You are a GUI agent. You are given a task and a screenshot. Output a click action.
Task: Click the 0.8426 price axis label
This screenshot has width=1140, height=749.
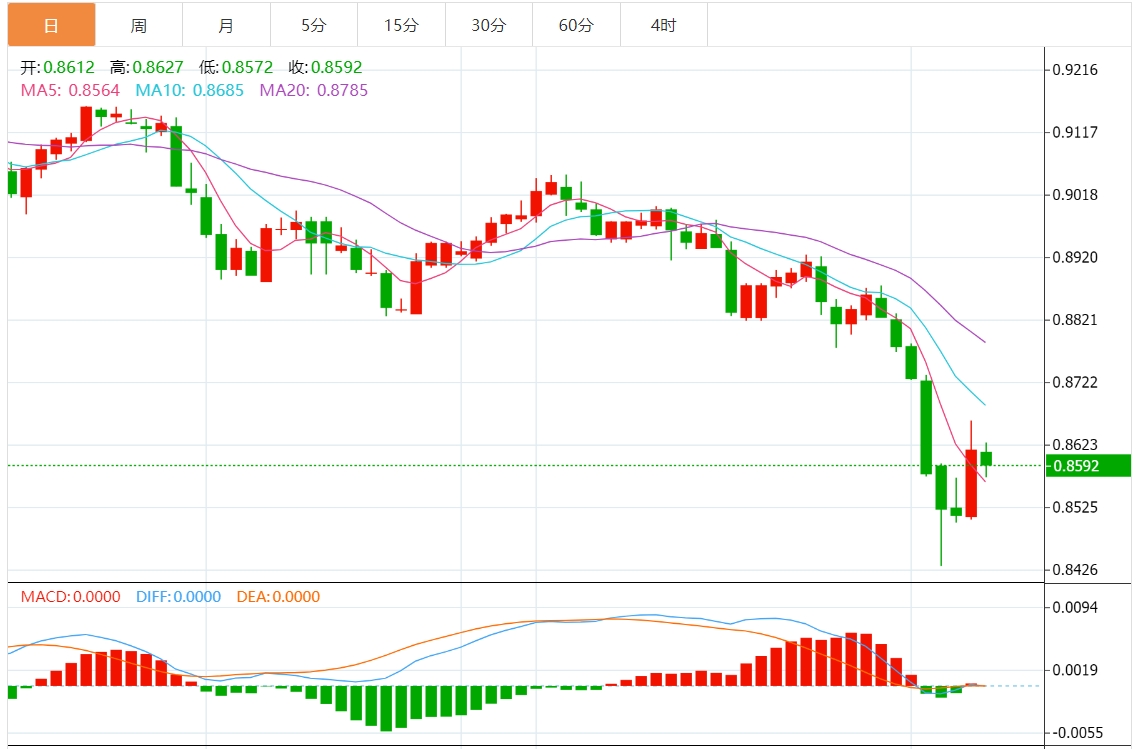coord(1075,569)
